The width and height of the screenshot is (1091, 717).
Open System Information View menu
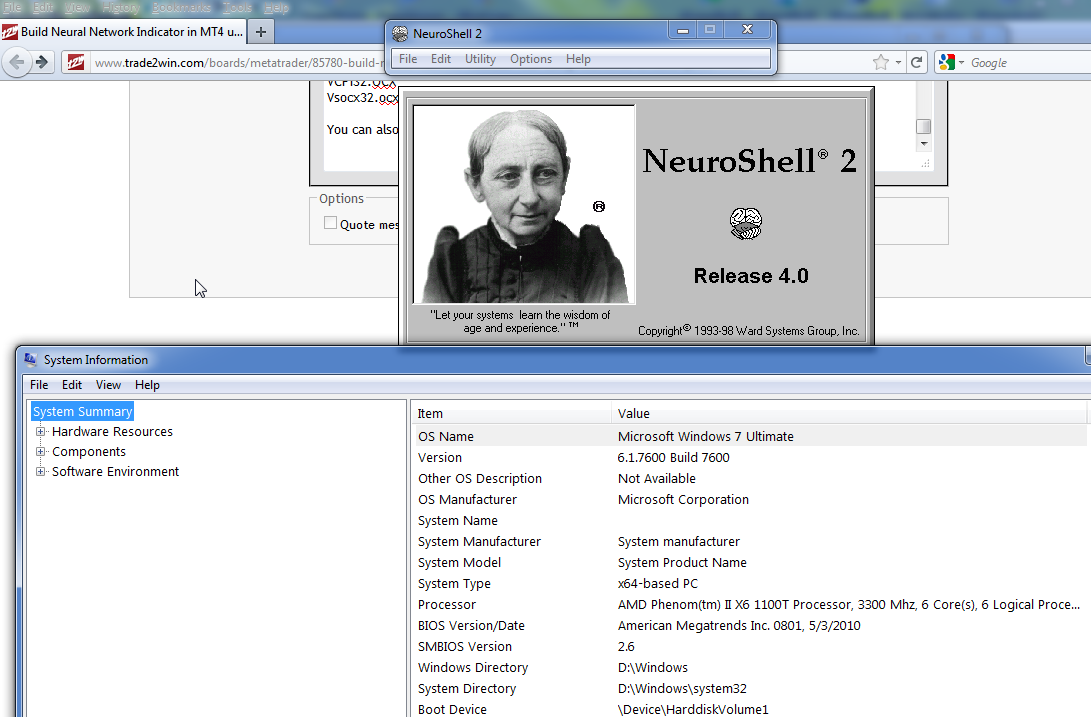(109, 385)
